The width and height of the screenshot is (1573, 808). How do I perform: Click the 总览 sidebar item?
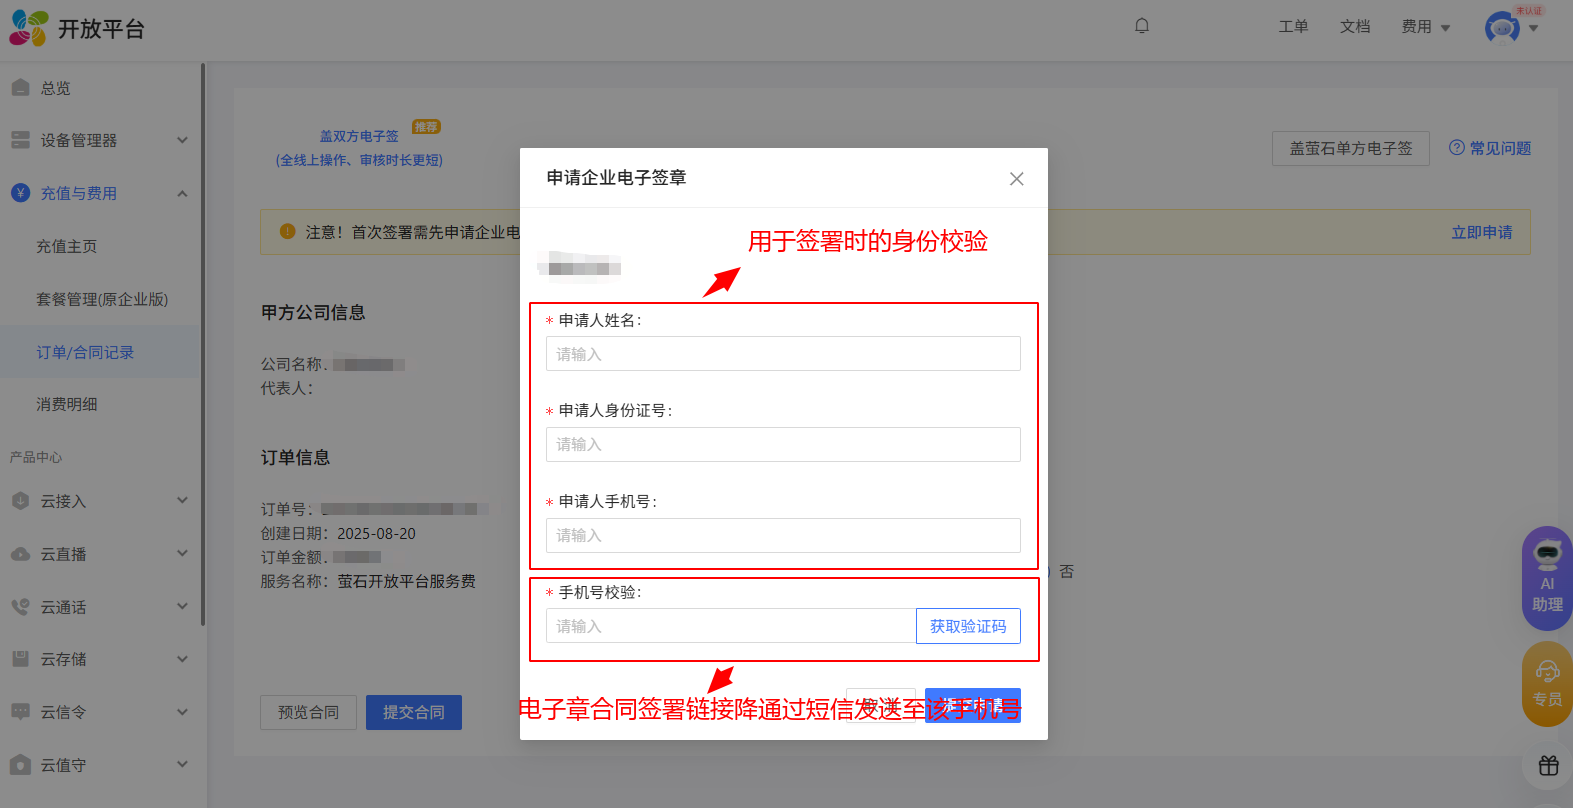click(56, 88)
